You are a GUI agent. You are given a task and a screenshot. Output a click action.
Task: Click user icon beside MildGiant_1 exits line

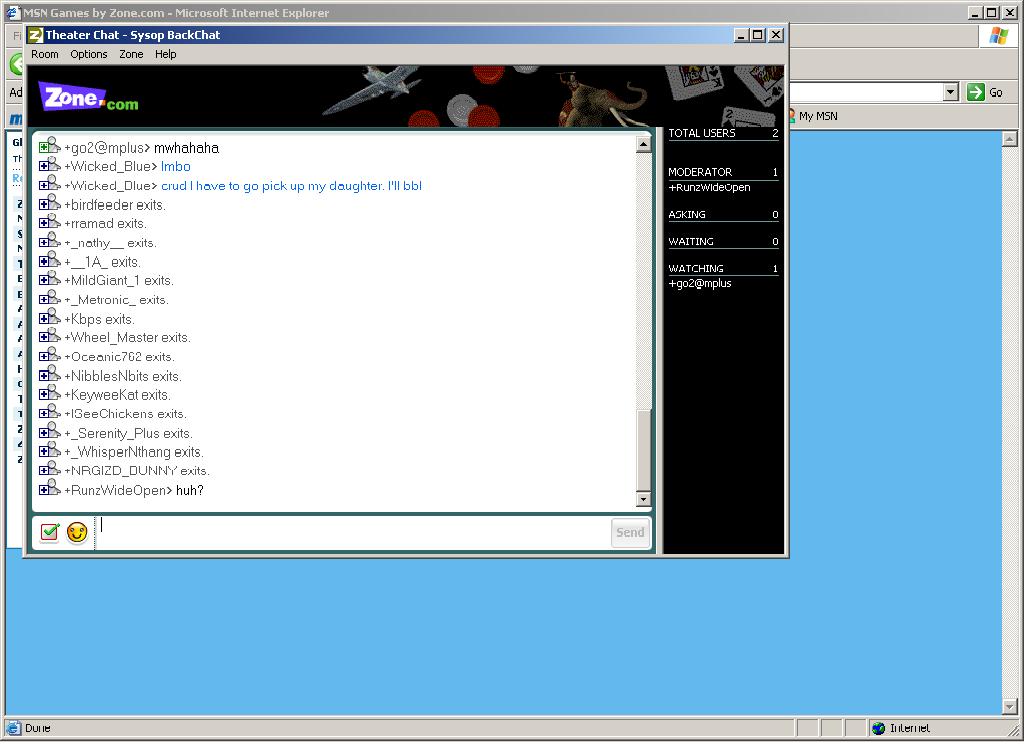coord(50,279)
